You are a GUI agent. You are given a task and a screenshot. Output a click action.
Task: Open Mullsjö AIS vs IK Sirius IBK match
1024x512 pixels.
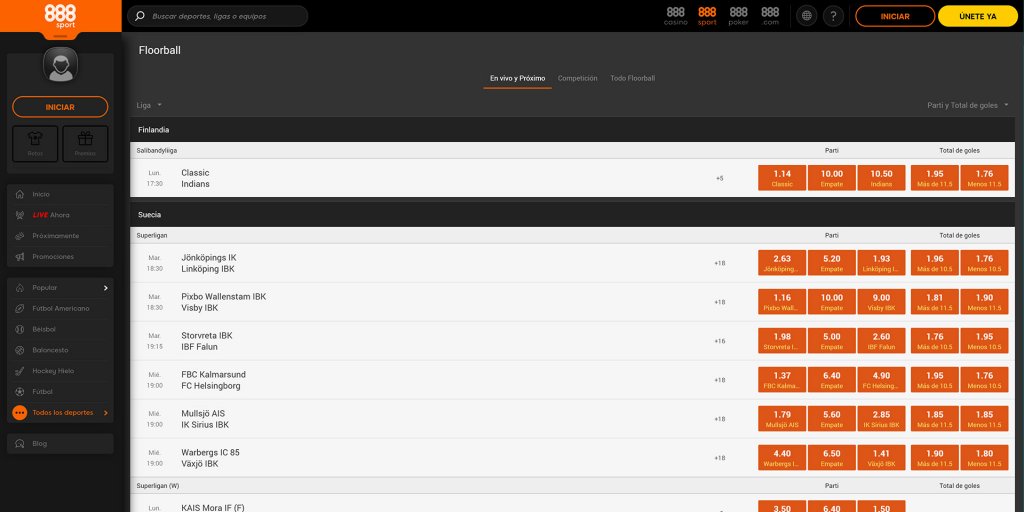(x=205, y=419)
